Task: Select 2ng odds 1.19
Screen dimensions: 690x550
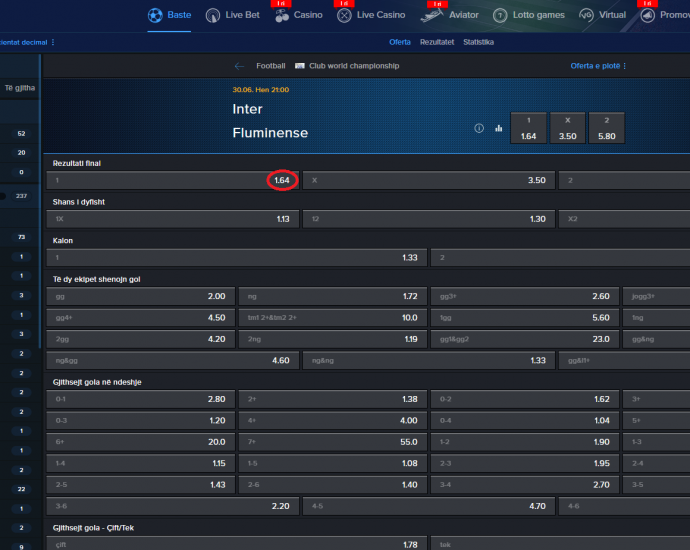Action: pyautogui.click(x=333, y=339)
